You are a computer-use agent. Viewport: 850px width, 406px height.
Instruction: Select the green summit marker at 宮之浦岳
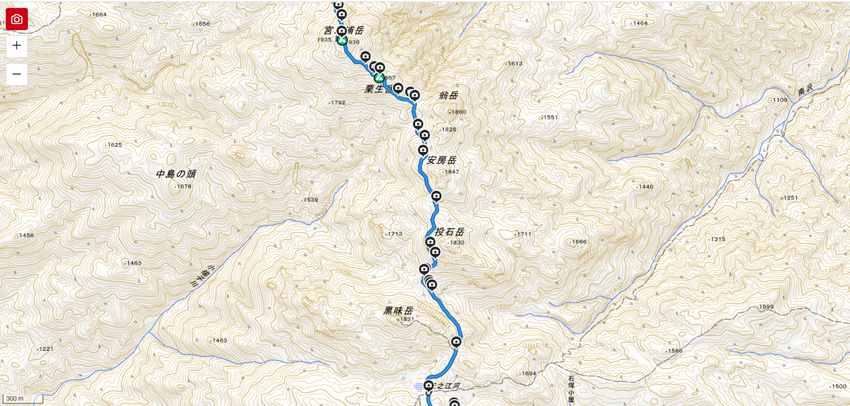point(342,40)
